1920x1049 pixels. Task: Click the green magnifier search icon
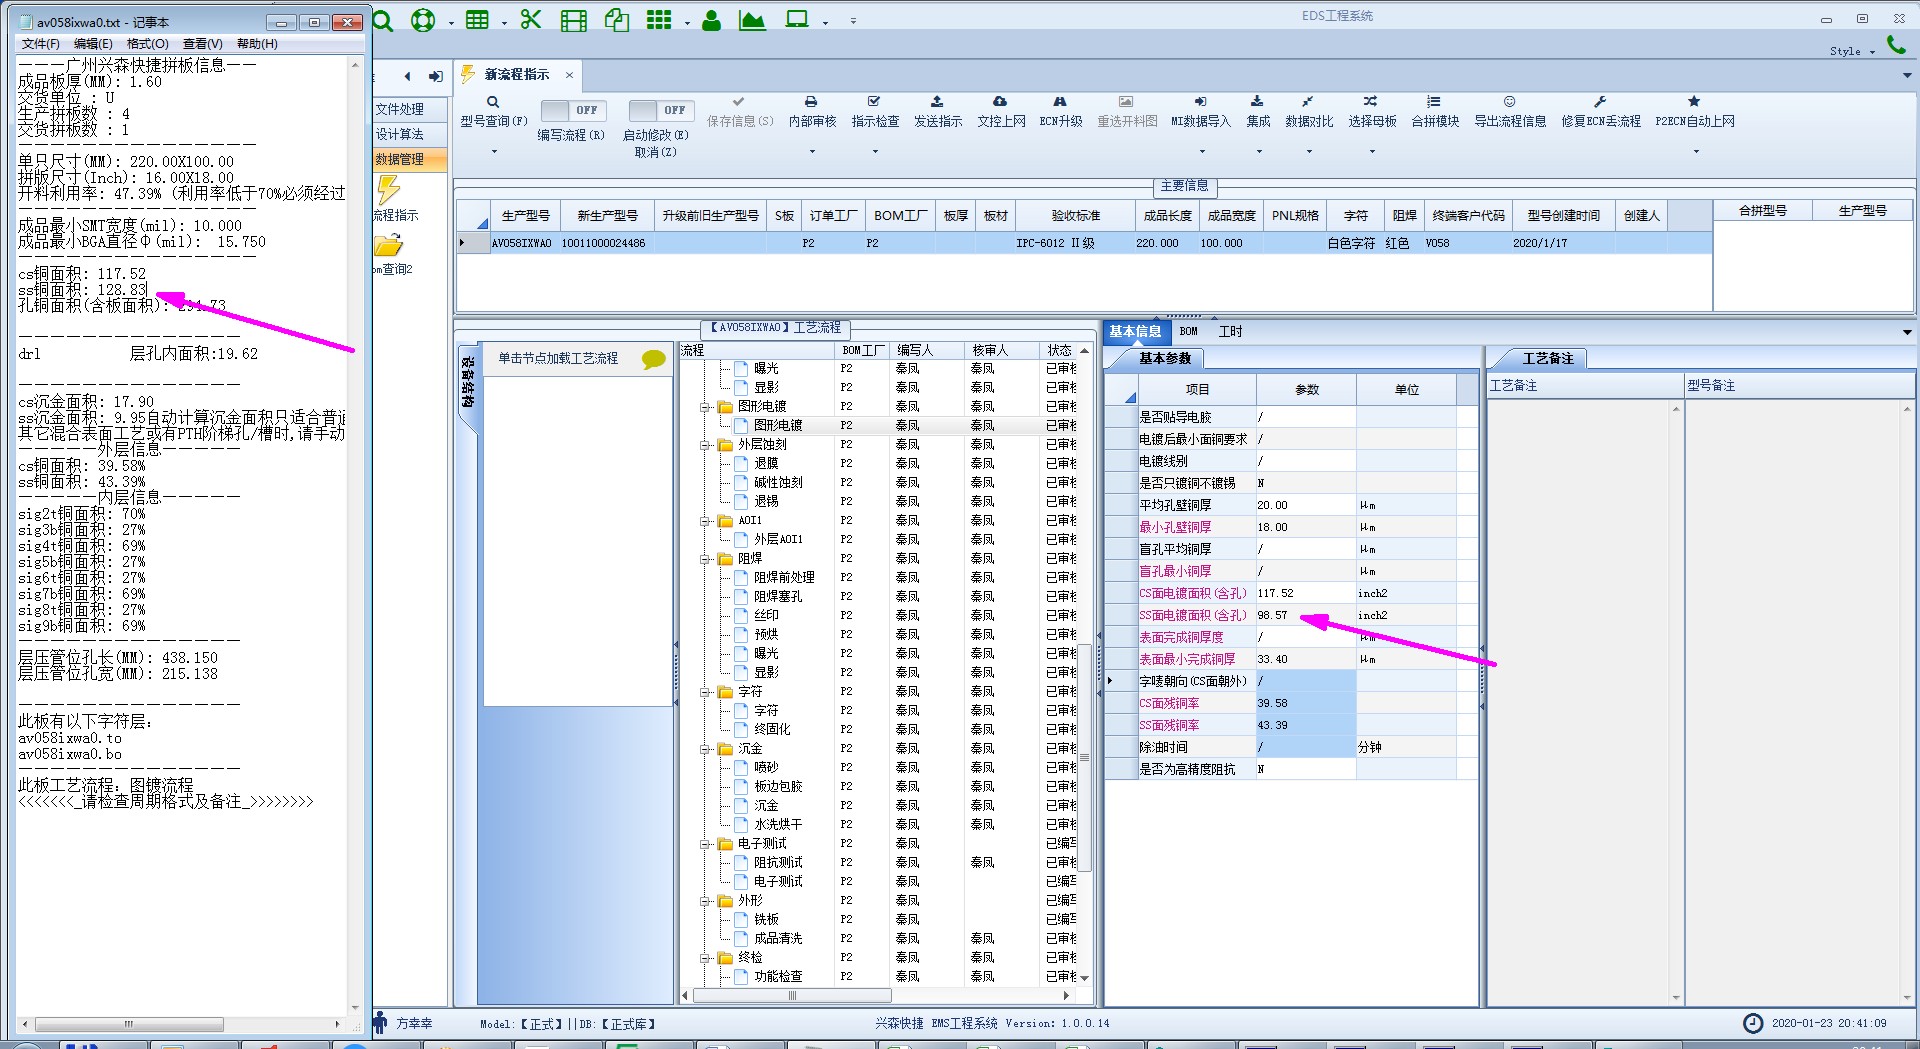pos(383,20)
